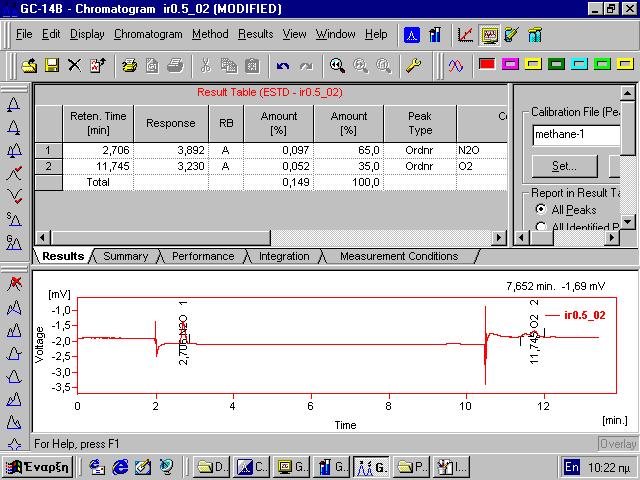640x480 pixels.
Task: Click the magenta color swatch
Action: click(x=510, y=64)
